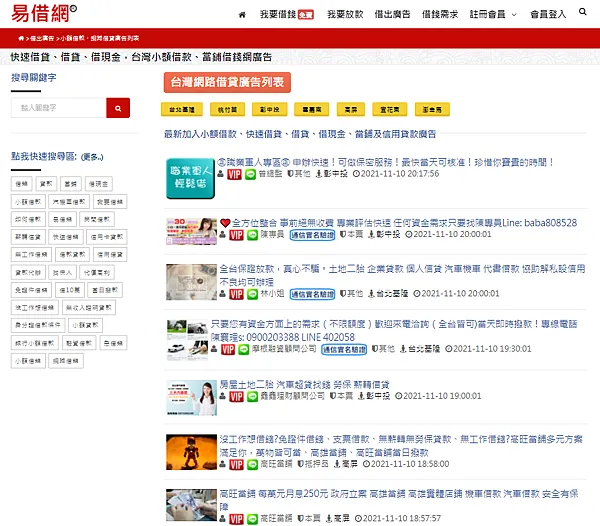Screen dimensions: 600x526
Task: Select the 快速借錢 quick search tag
Action: (66, 237)
